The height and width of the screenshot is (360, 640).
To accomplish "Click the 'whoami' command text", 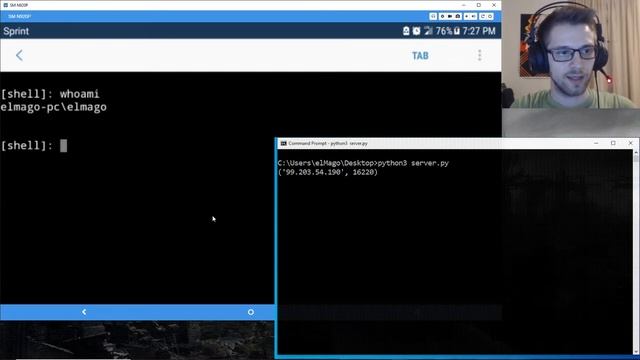I will 80,94.
